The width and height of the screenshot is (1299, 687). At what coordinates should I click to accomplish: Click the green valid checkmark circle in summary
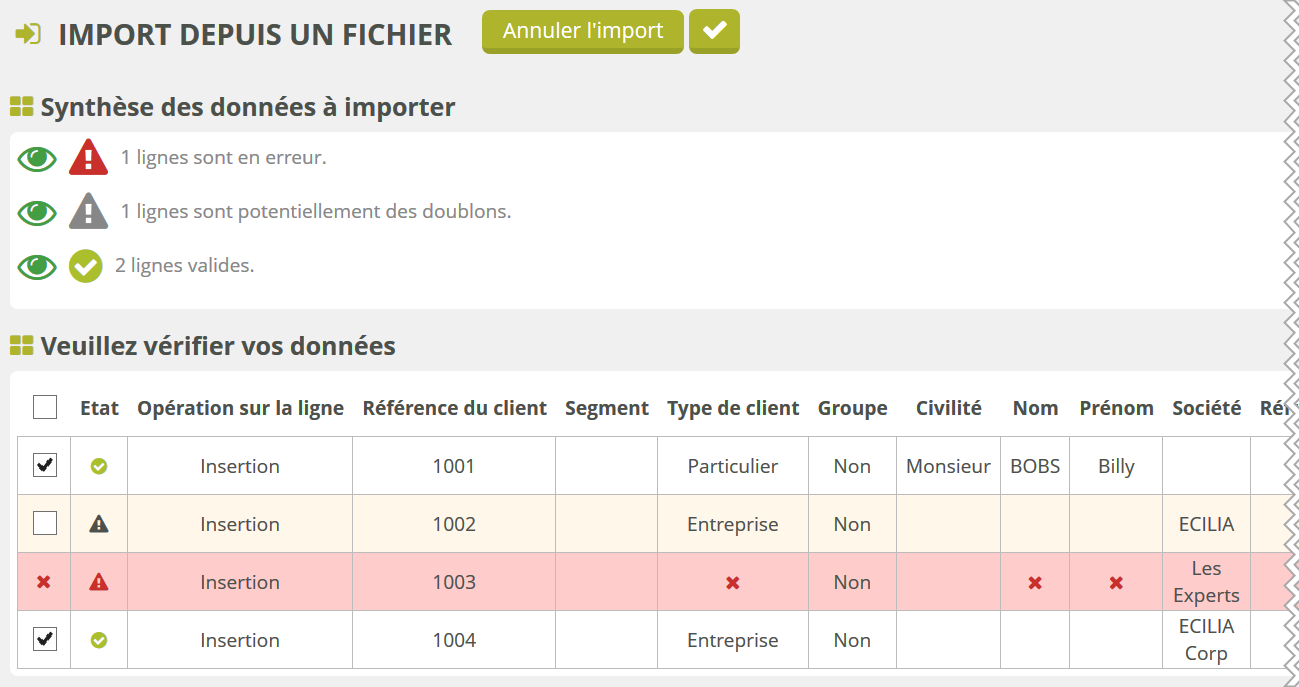[86, 266]
